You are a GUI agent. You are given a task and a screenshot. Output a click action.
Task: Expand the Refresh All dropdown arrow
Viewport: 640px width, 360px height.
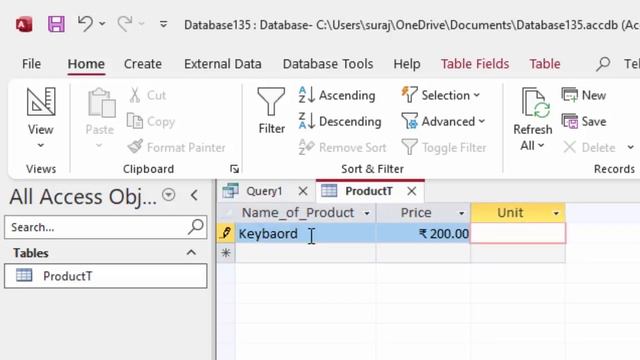click(541, 145)
